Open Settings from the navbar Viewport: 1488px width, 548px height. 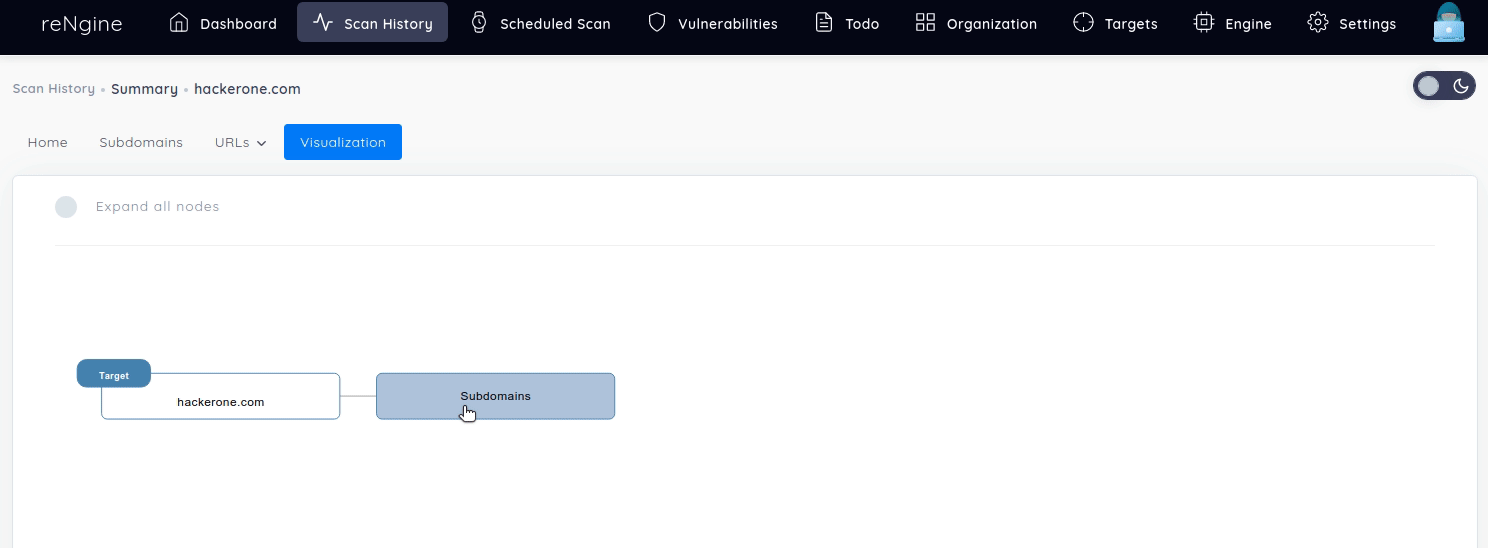pyautogui.click(x=1352, y=23)
